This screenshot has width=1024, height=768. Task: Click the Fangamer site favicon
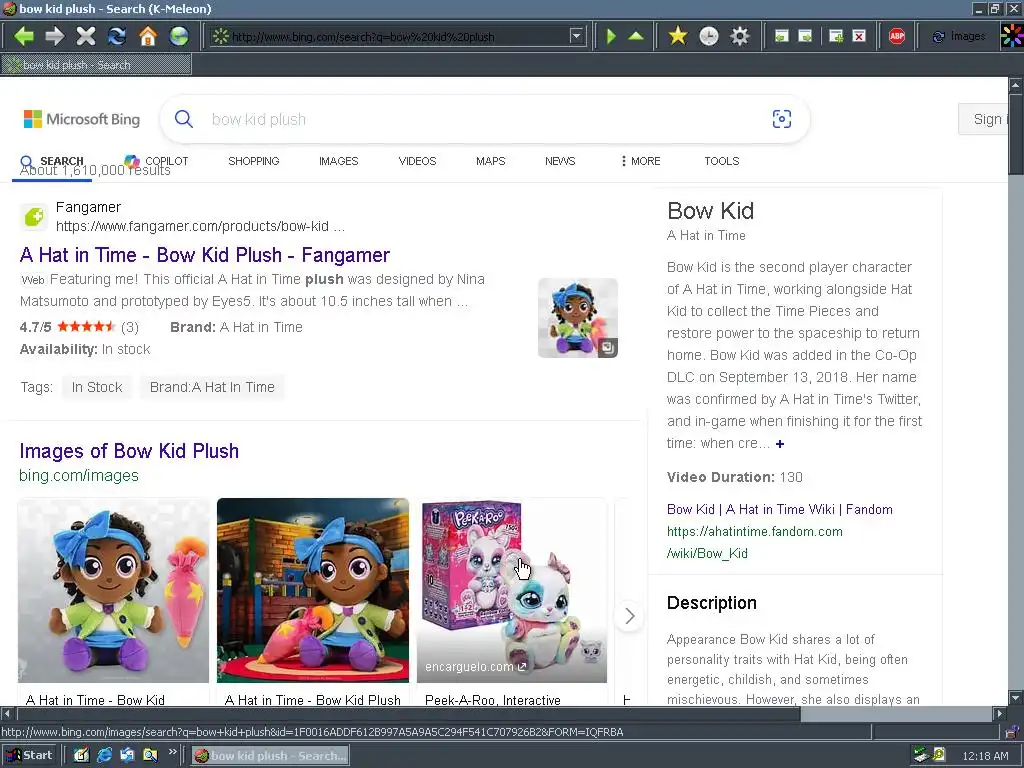pyautogui.click(x=33, y=217)
